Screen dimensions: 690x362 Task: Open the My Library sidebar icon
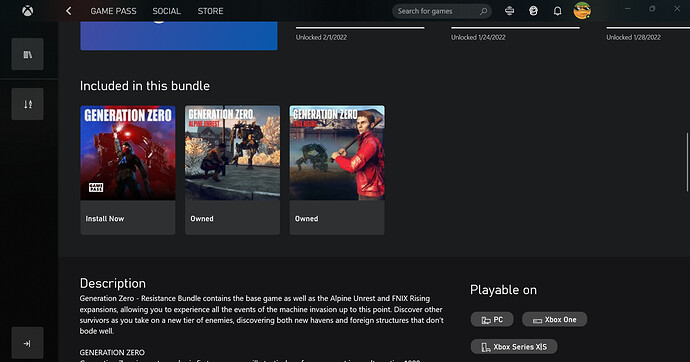point(27,54)
